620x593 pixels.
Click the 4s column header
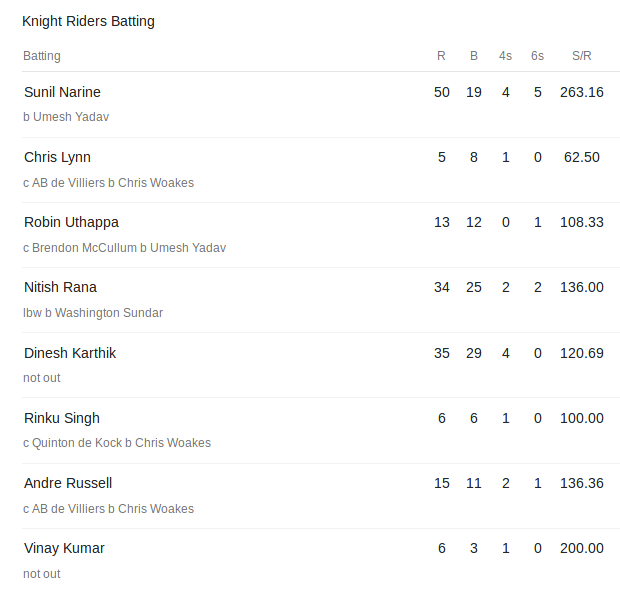coord(505,56)
